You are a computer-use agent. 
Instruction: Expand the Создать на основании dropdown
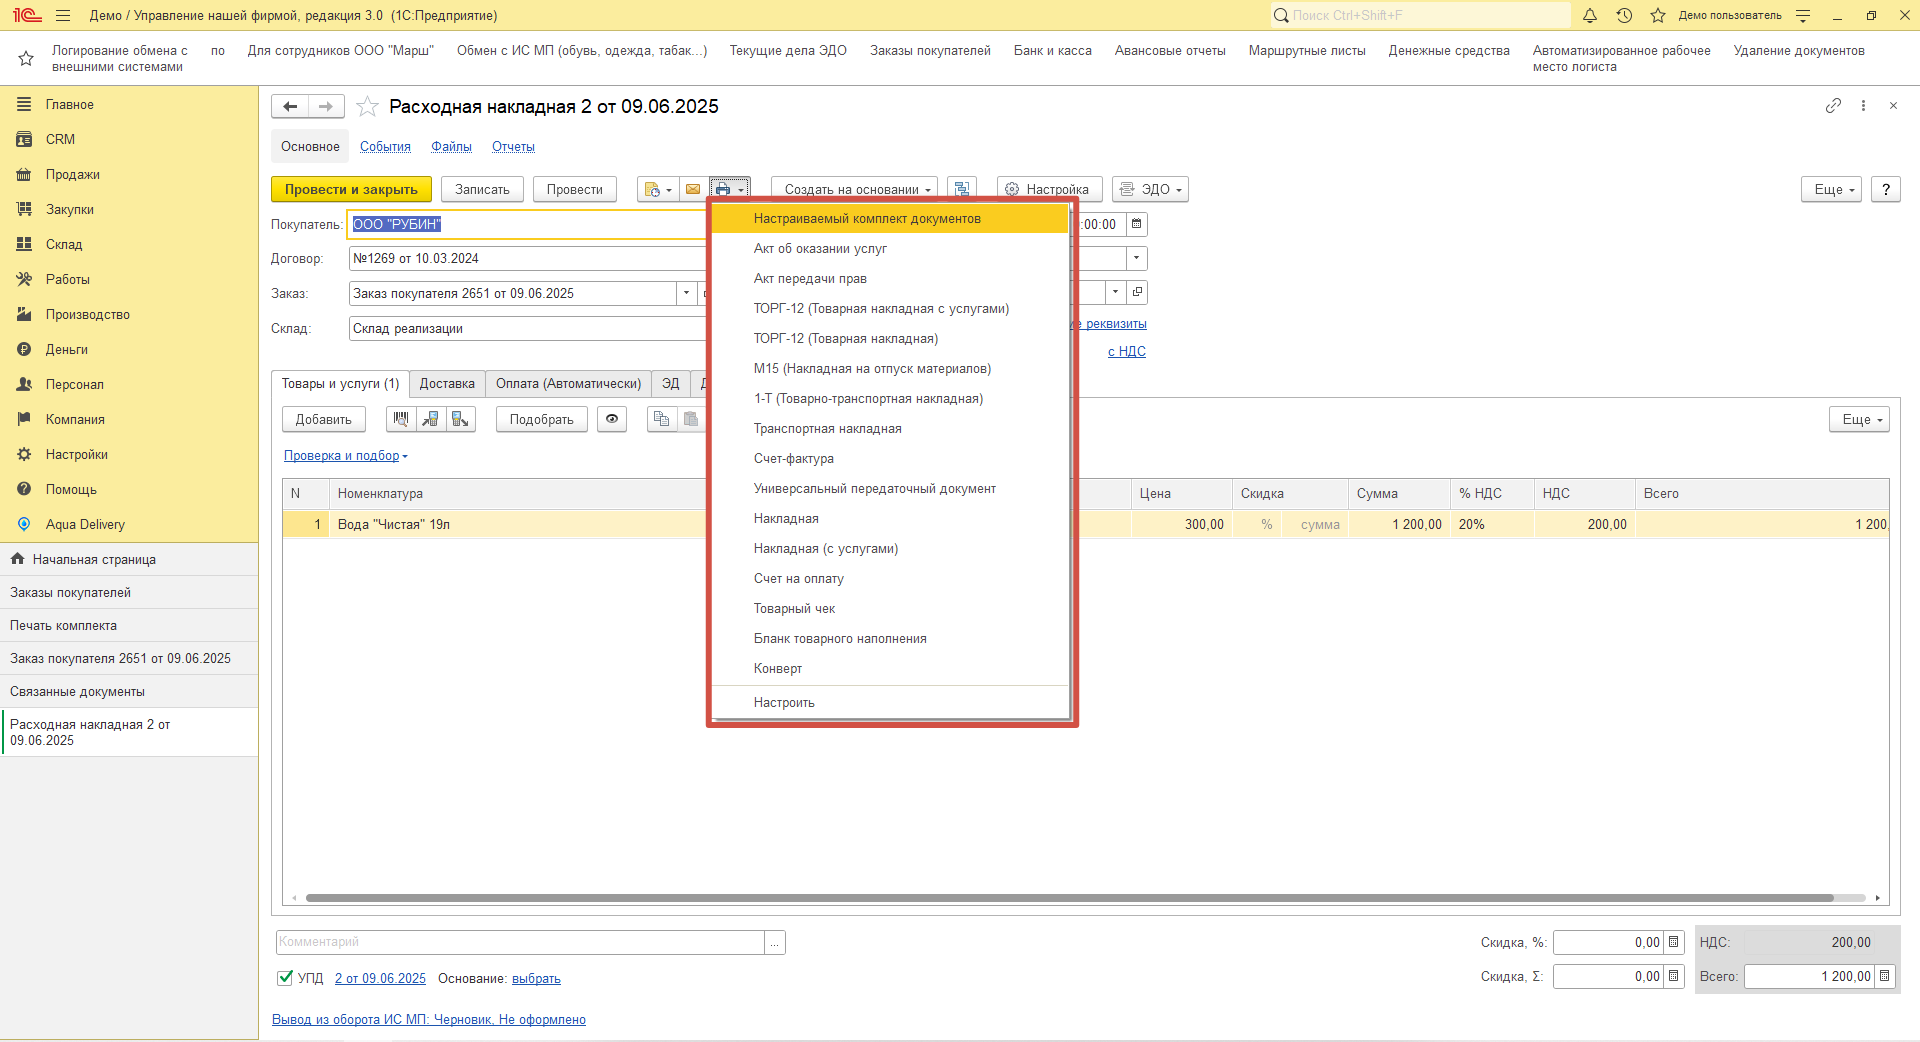(x=855, y=189)
